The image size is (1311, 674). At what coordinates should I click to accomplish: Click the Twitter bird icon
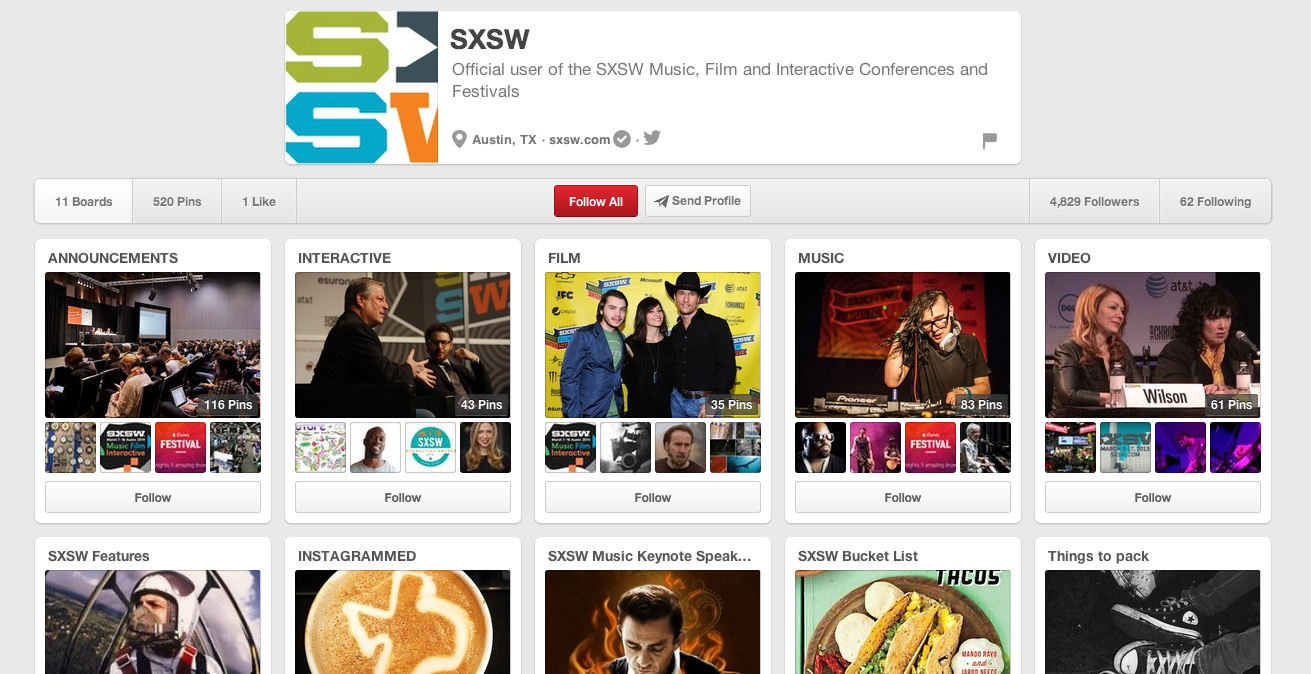pos(652,138)
